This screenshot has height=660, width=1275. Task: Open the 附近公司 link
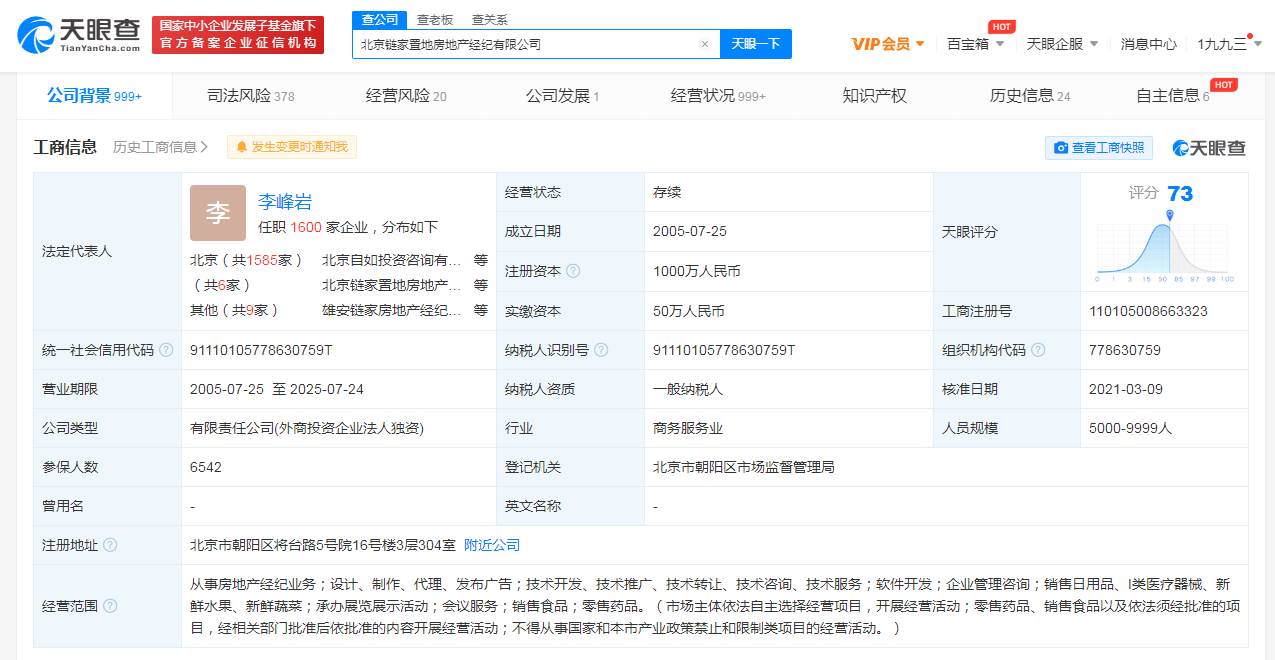[x=492, y=545]
